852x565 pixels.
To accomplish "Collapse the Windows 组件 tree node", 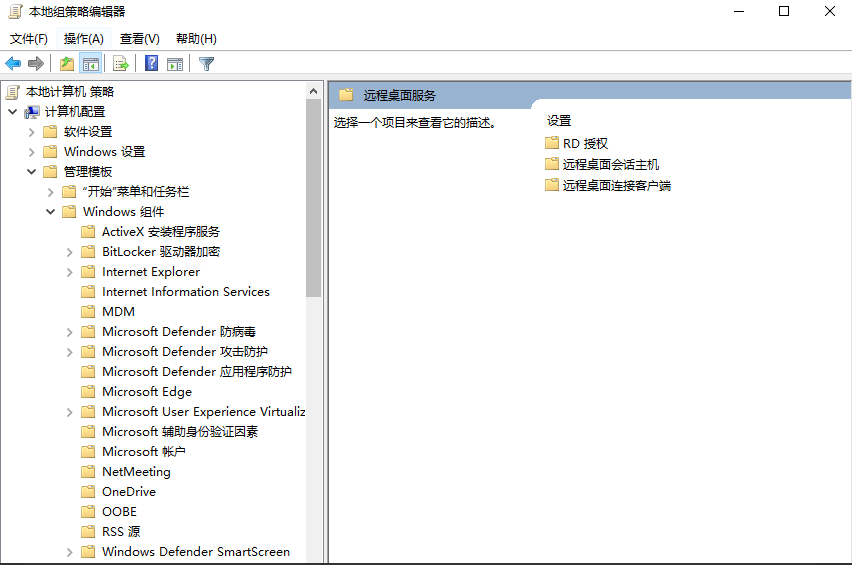I will (x=50, y=212).
